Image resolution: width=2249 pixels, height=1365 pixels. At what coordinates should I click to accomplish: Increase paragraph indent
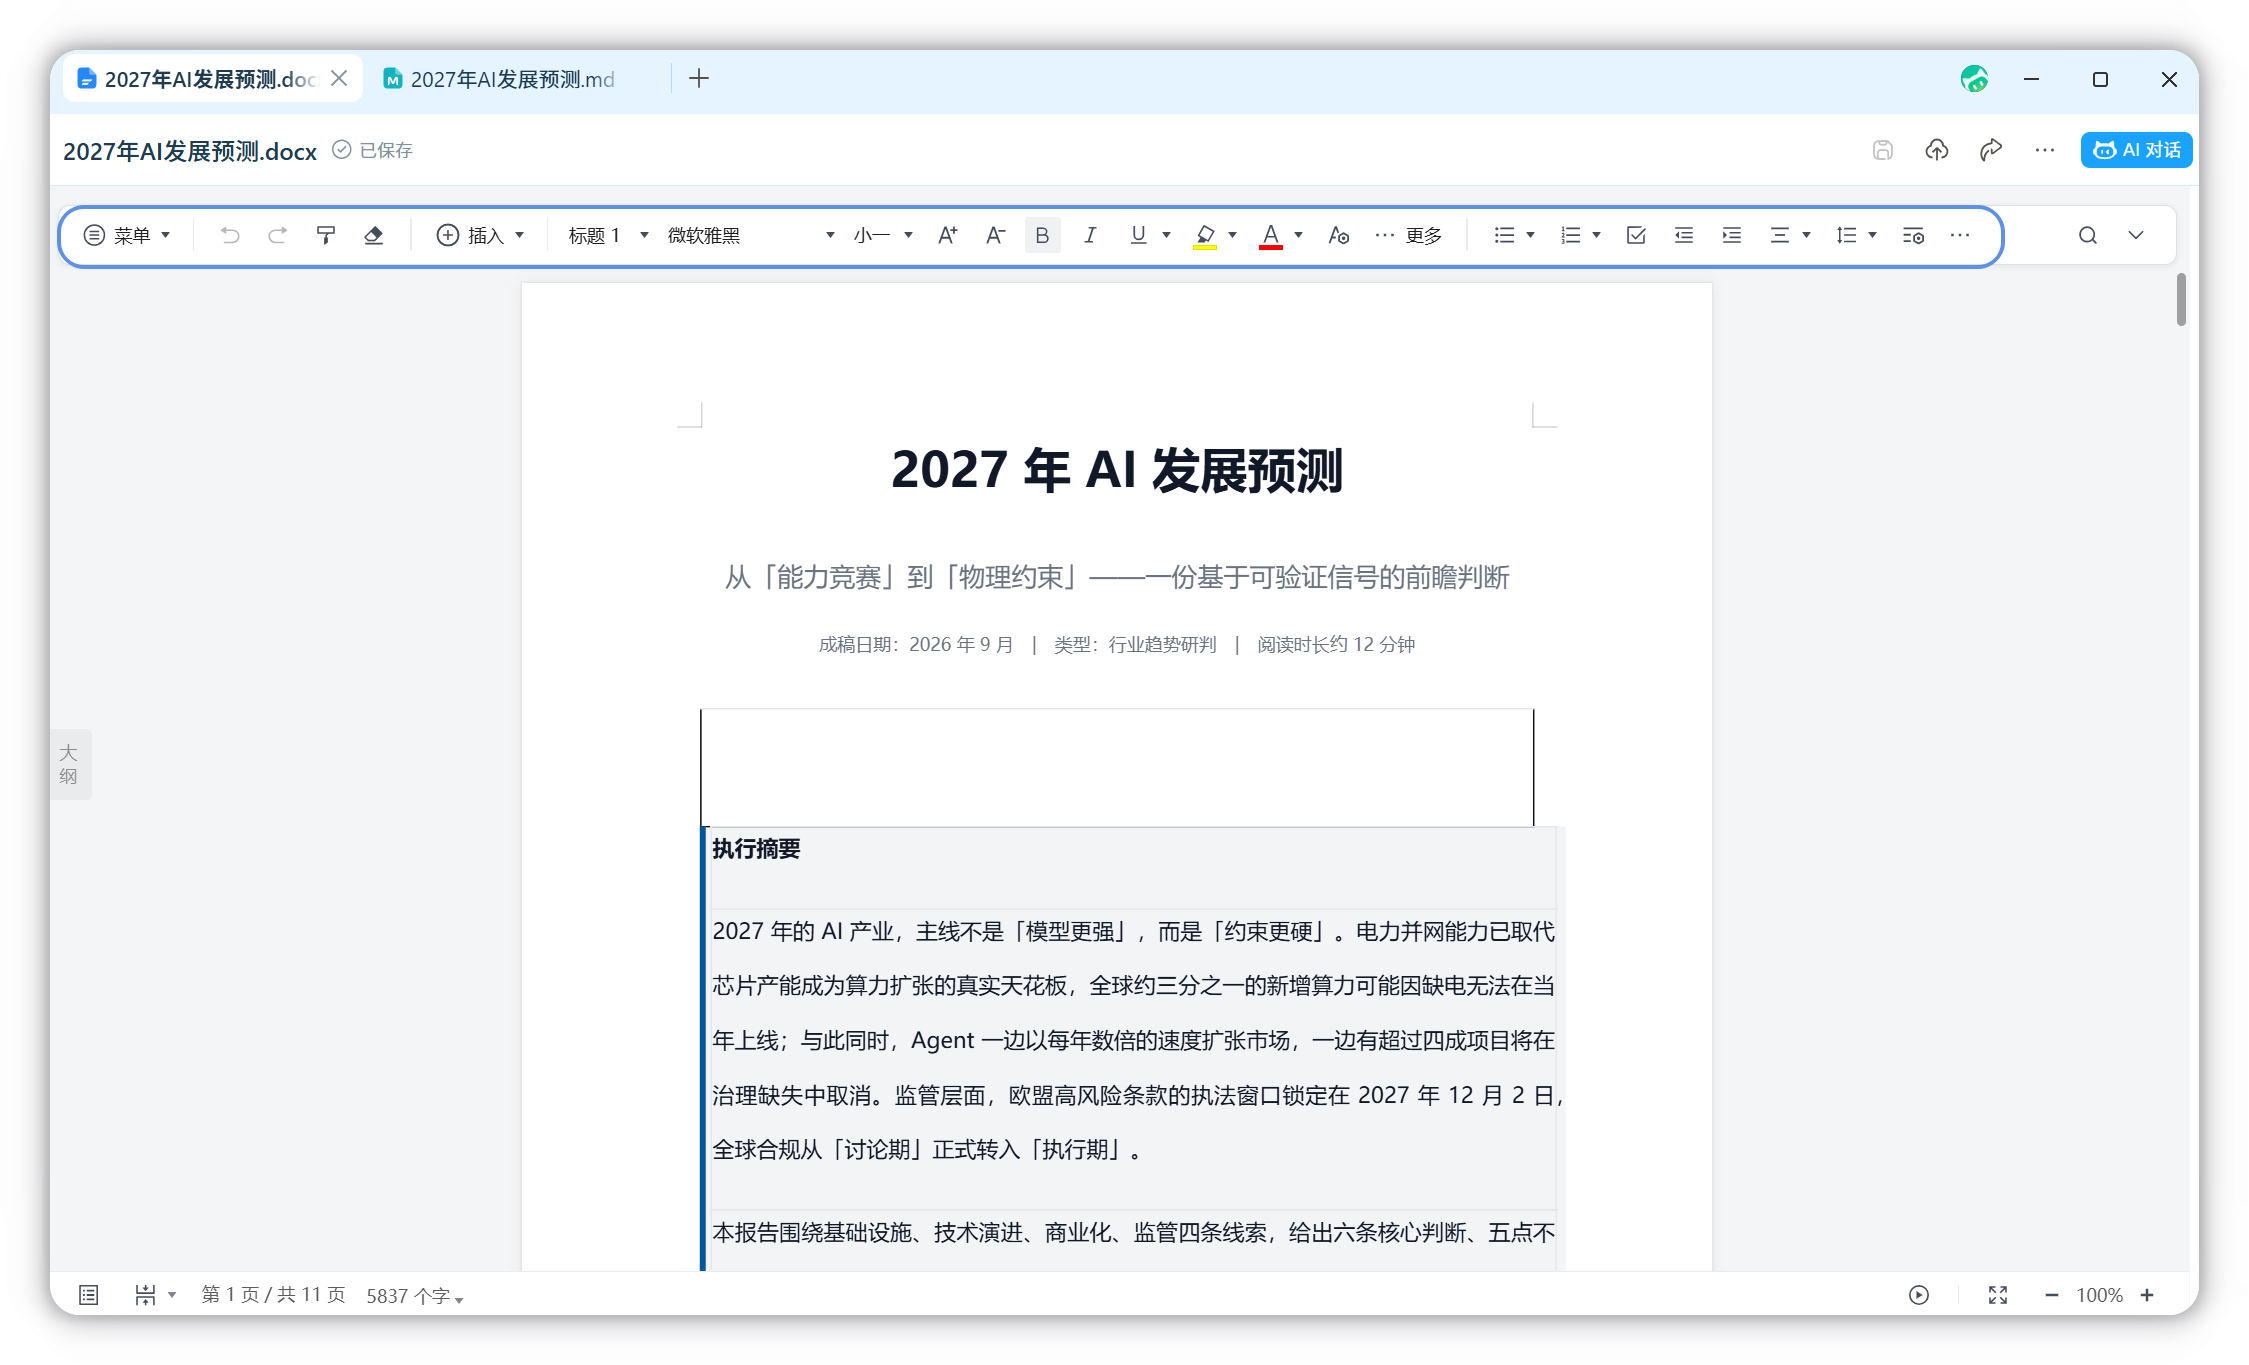click(x=1732, y=235)
